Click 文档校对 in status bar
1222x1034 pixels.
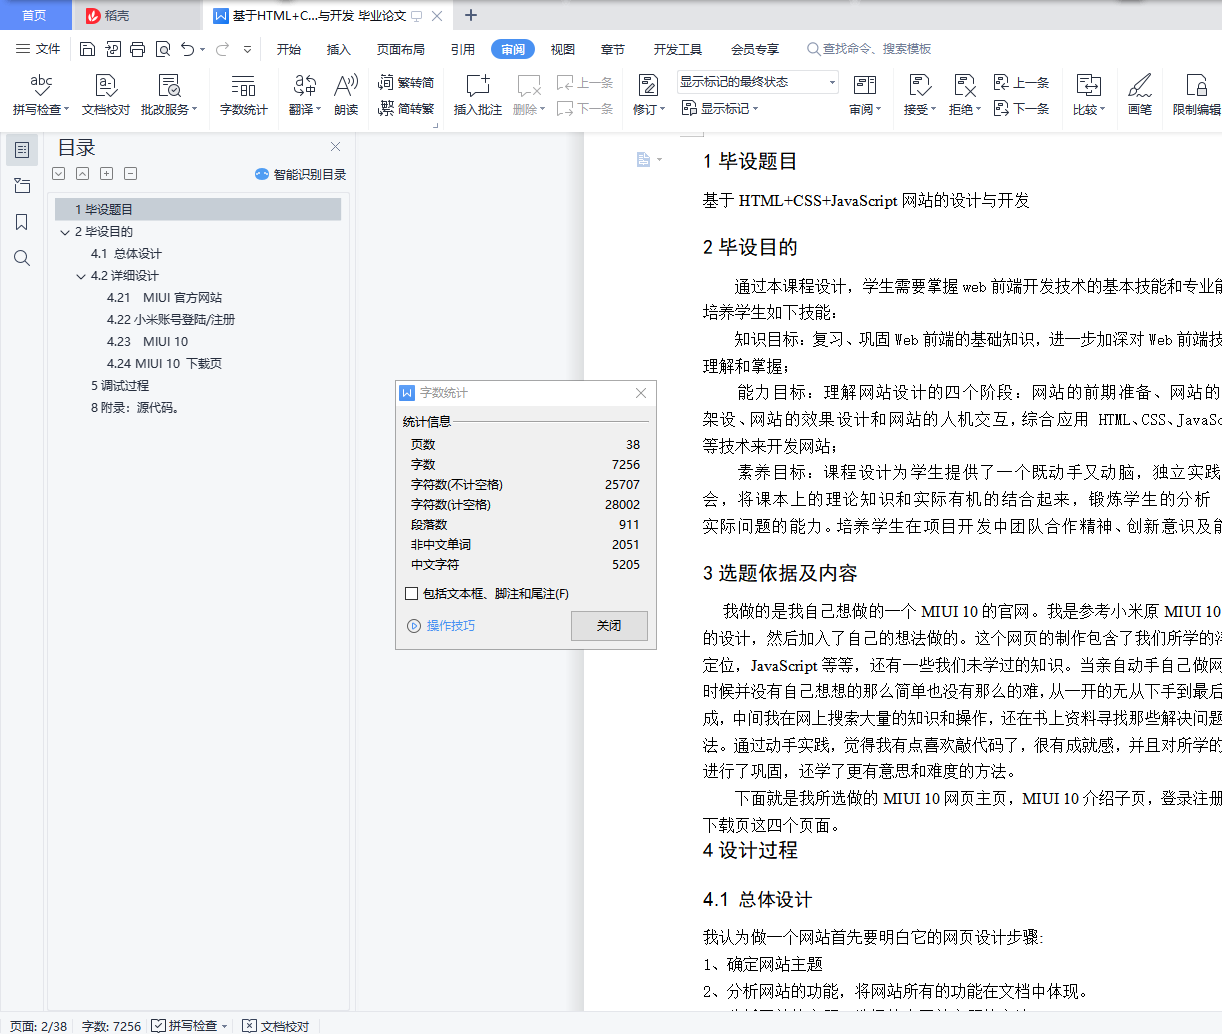pos(276,1026)
